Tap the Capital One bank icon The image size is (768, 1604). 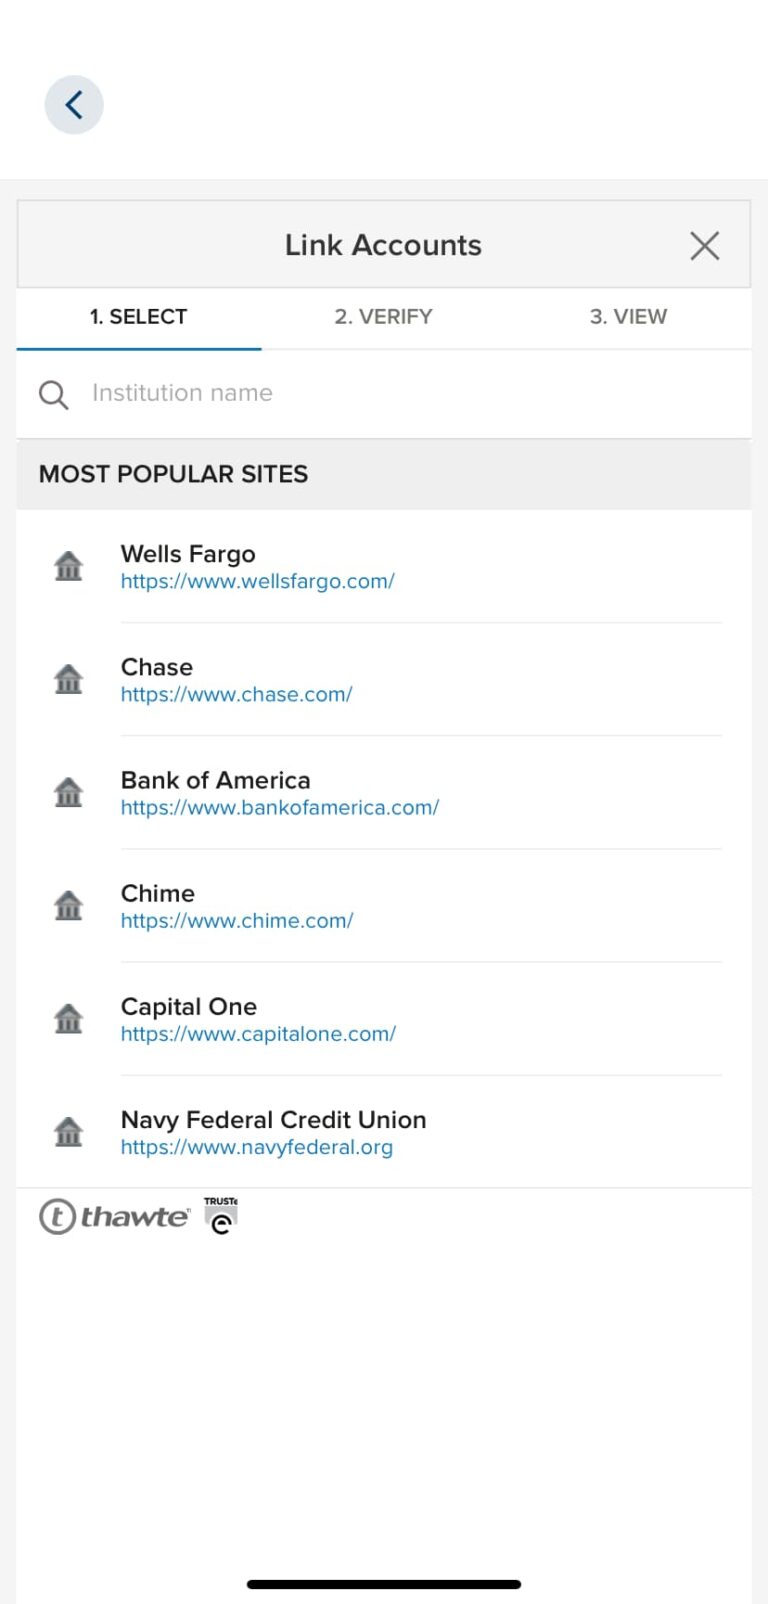coord(68,1018)
